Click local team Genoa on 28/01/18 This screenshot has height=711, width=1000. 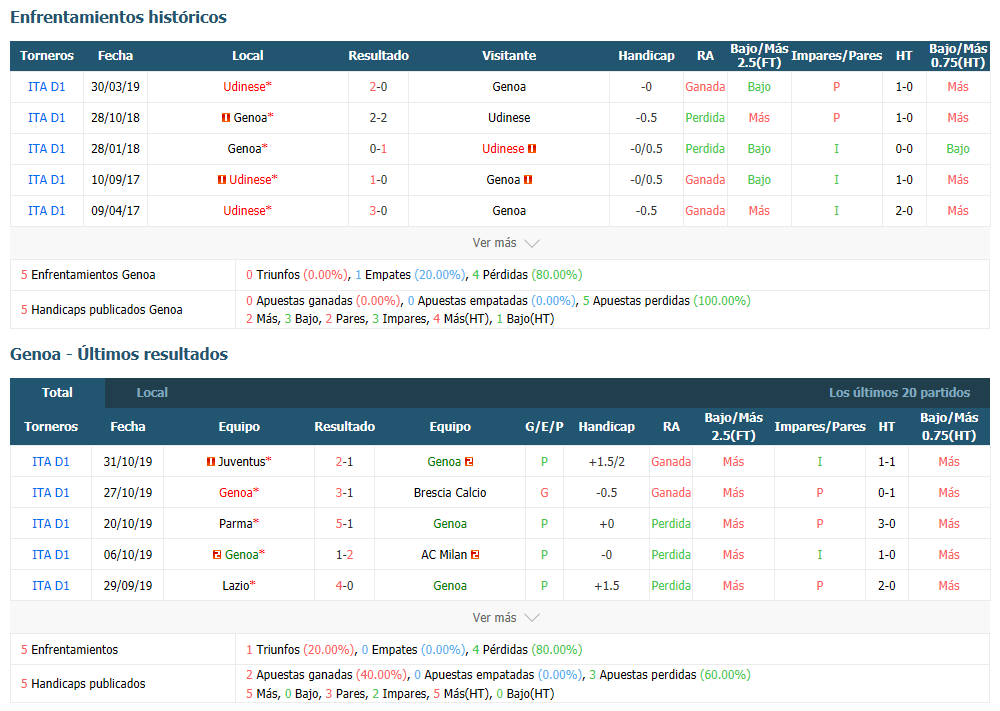point(245,149)
